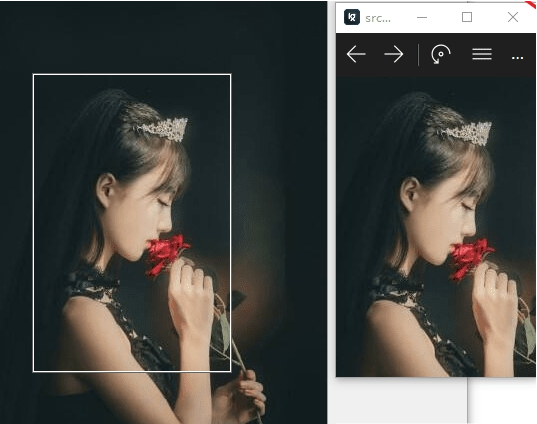Maximize the src viewer window
Screen dimensions: 537x424
467,17
